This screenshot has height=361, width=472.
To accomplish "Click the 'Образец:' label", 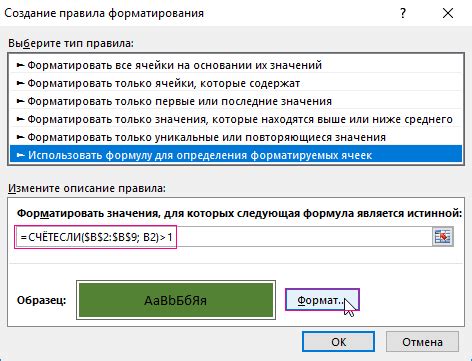I will pyautogui.click(x=42, y=300).
